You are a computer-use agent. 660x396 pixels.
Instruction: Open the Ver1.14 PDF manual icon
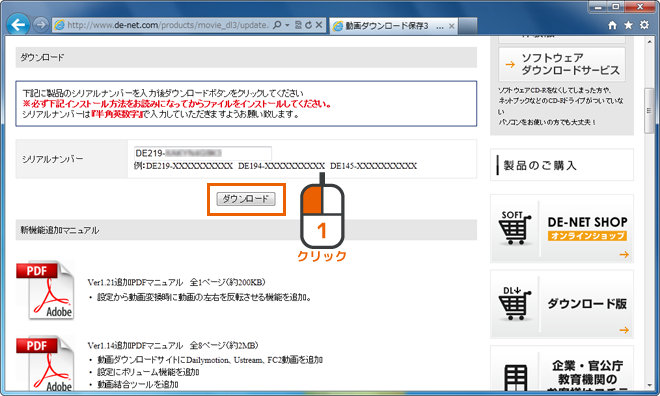[x=45, y=364]
